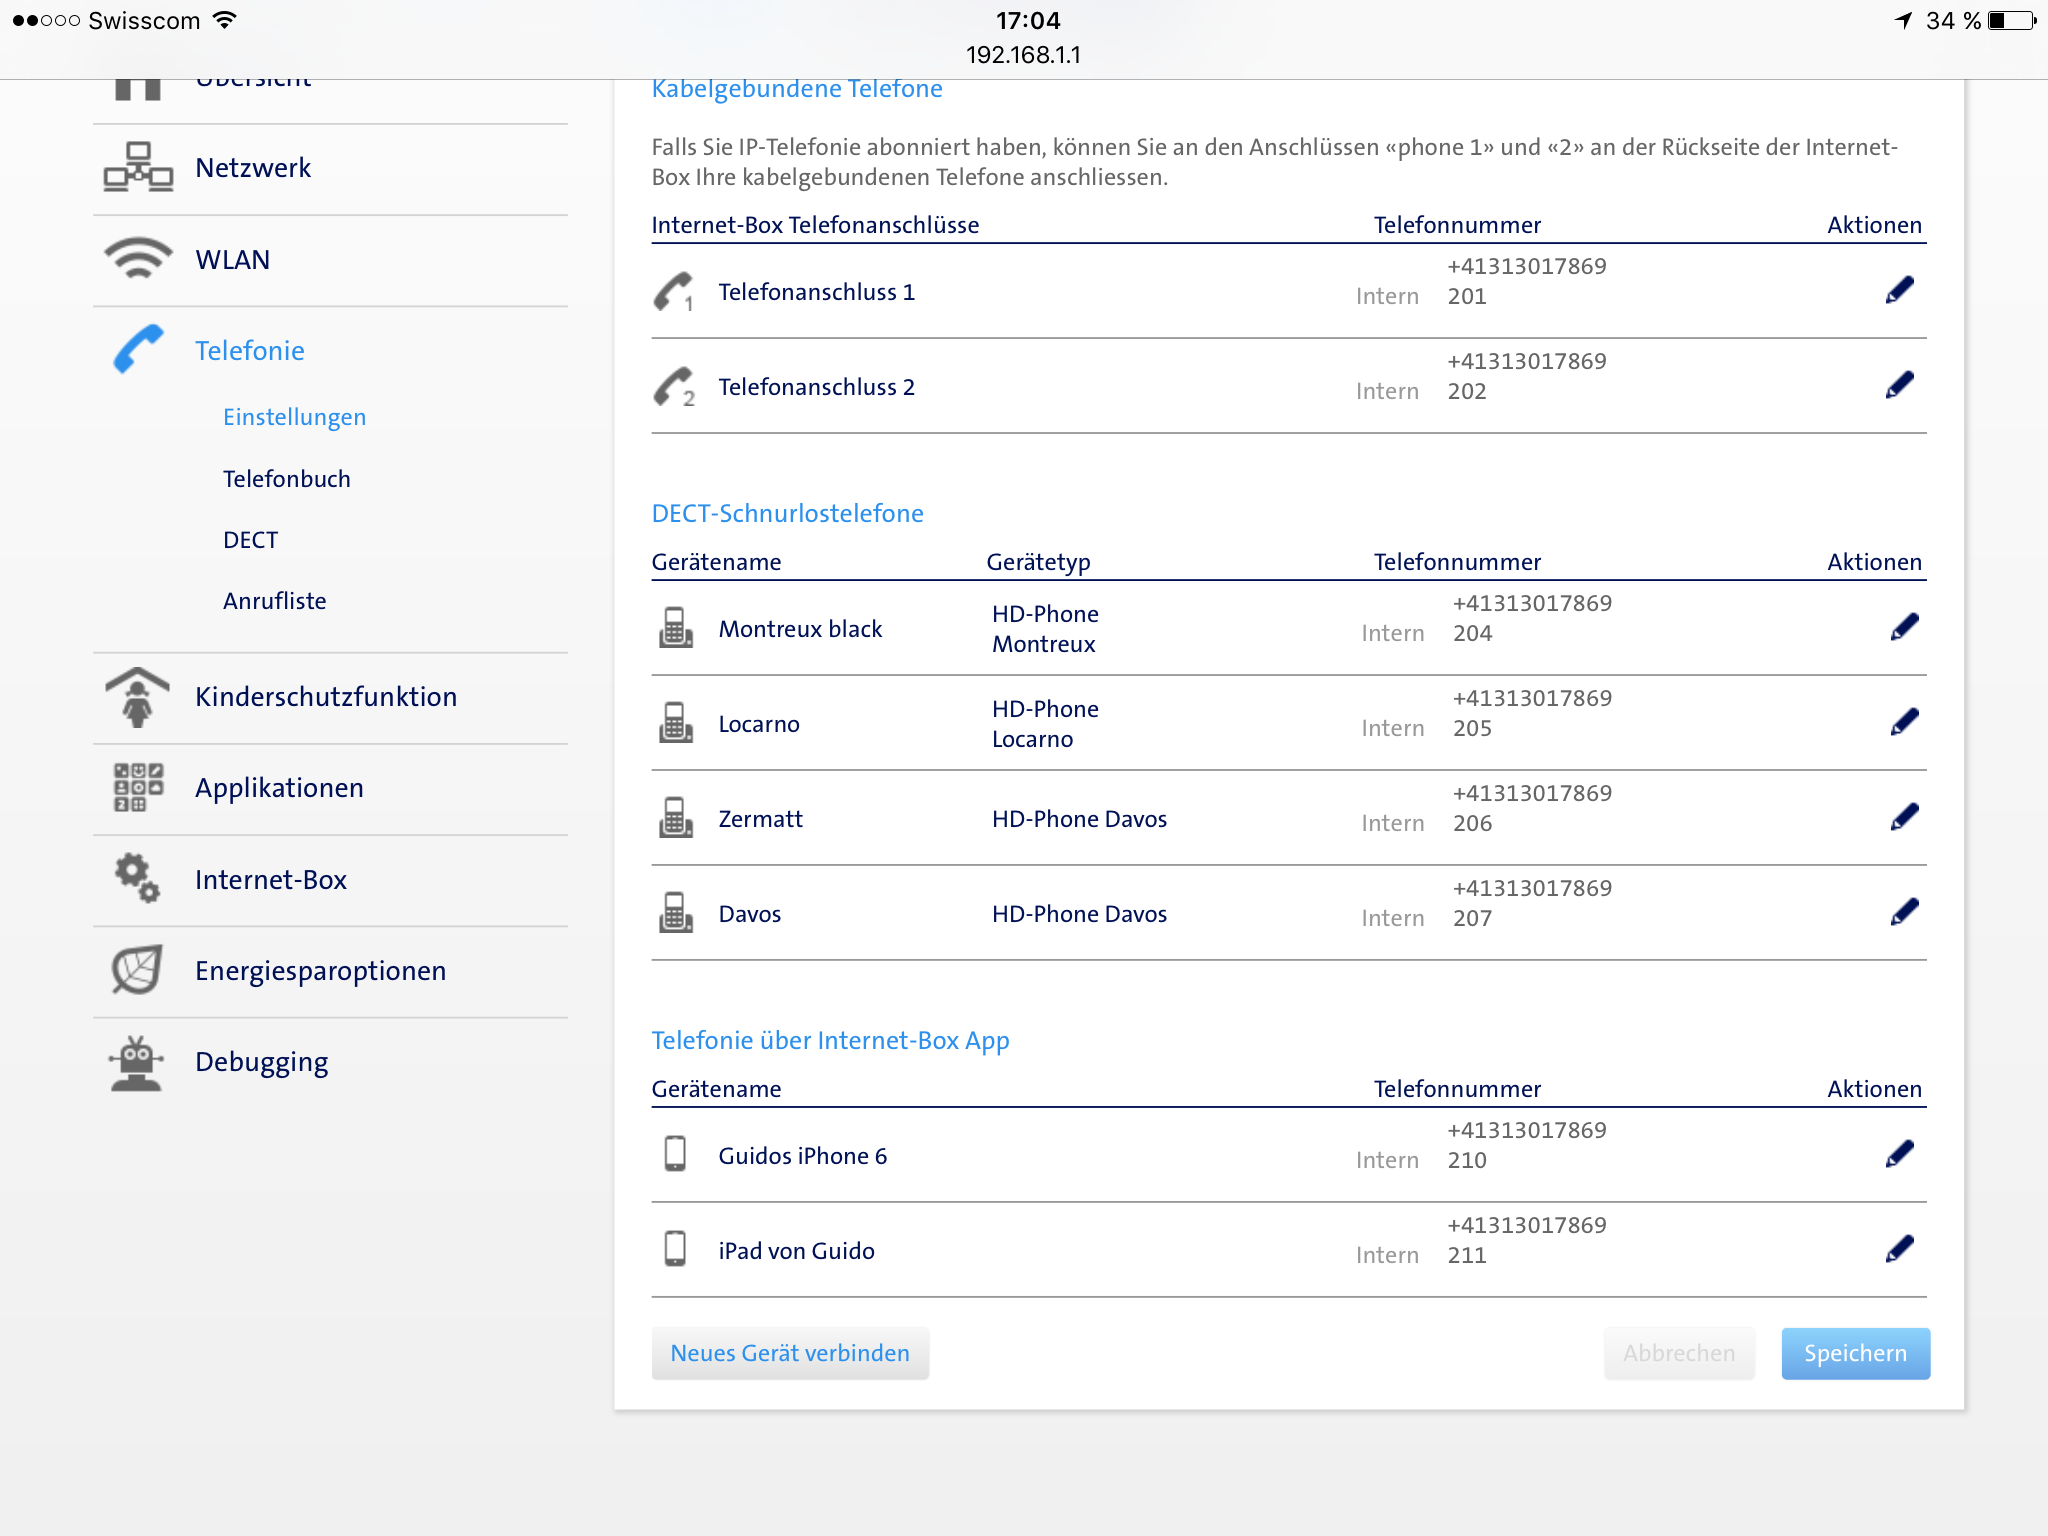The image size is (2048, 1536).
Task: Tap the 192.168.1.1 address bar
Action: tap(1023, 55)
